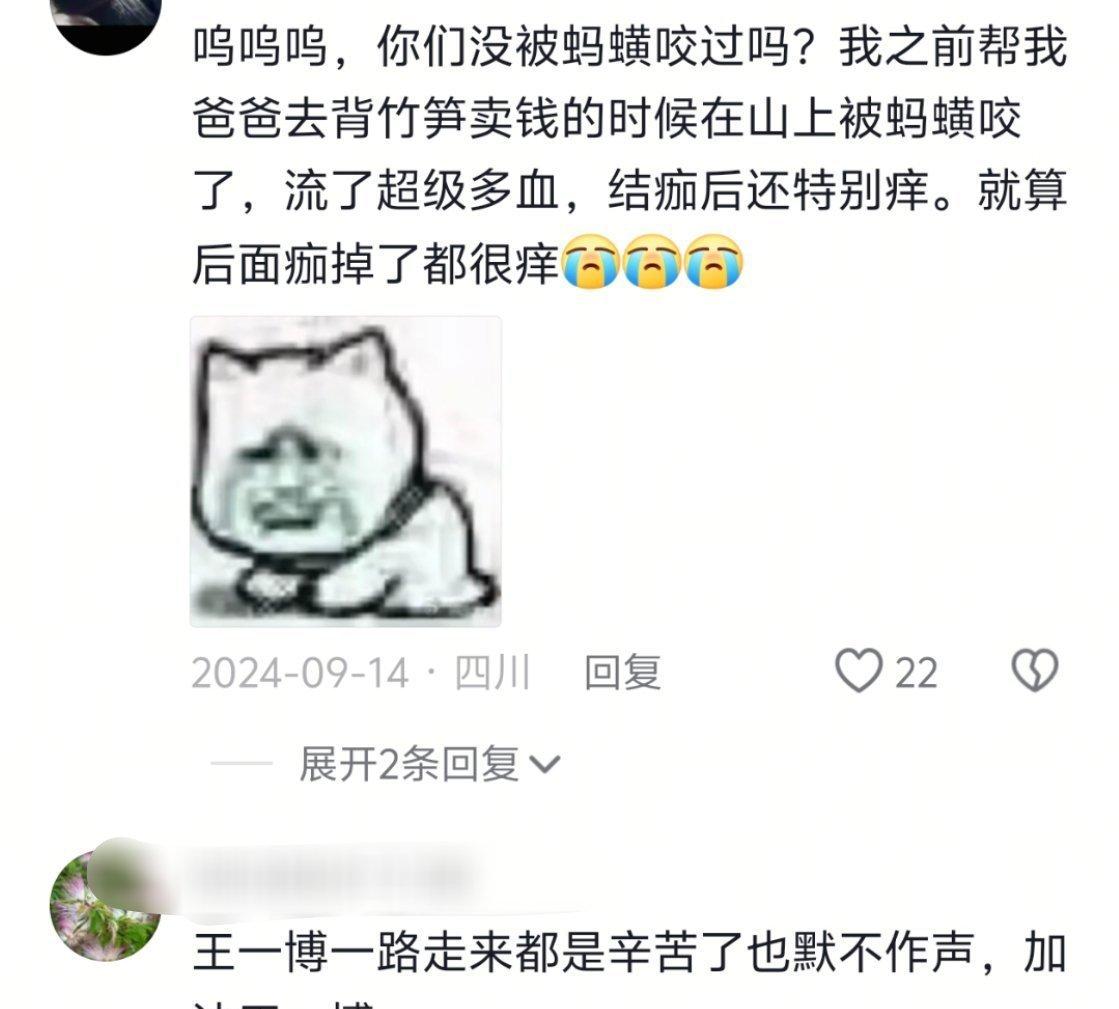Click the short line before 展开2条回复

click(241, 764)
